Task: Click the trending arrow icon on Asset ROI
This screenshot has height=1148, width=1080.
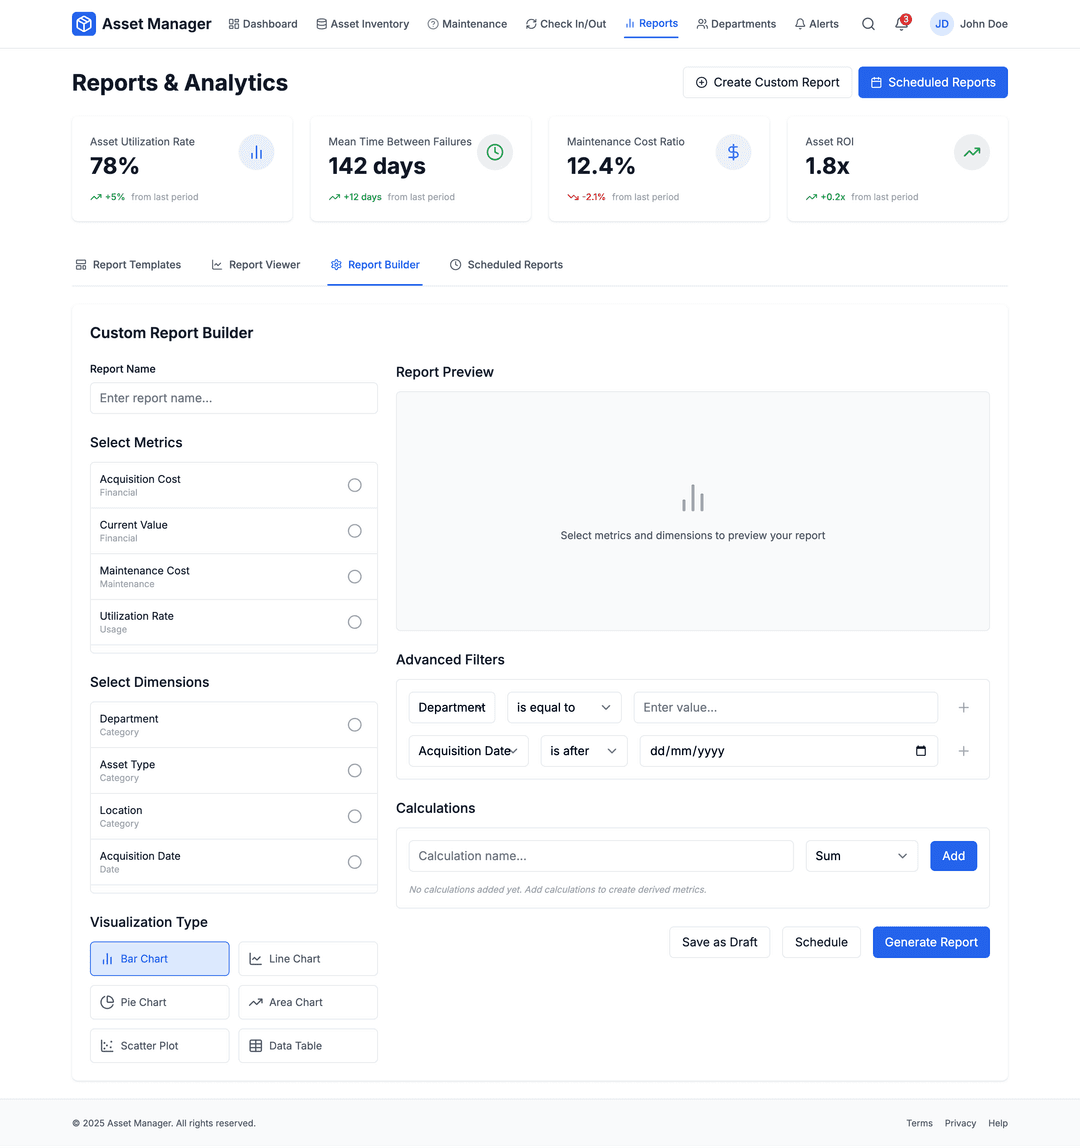Action: 971,152
